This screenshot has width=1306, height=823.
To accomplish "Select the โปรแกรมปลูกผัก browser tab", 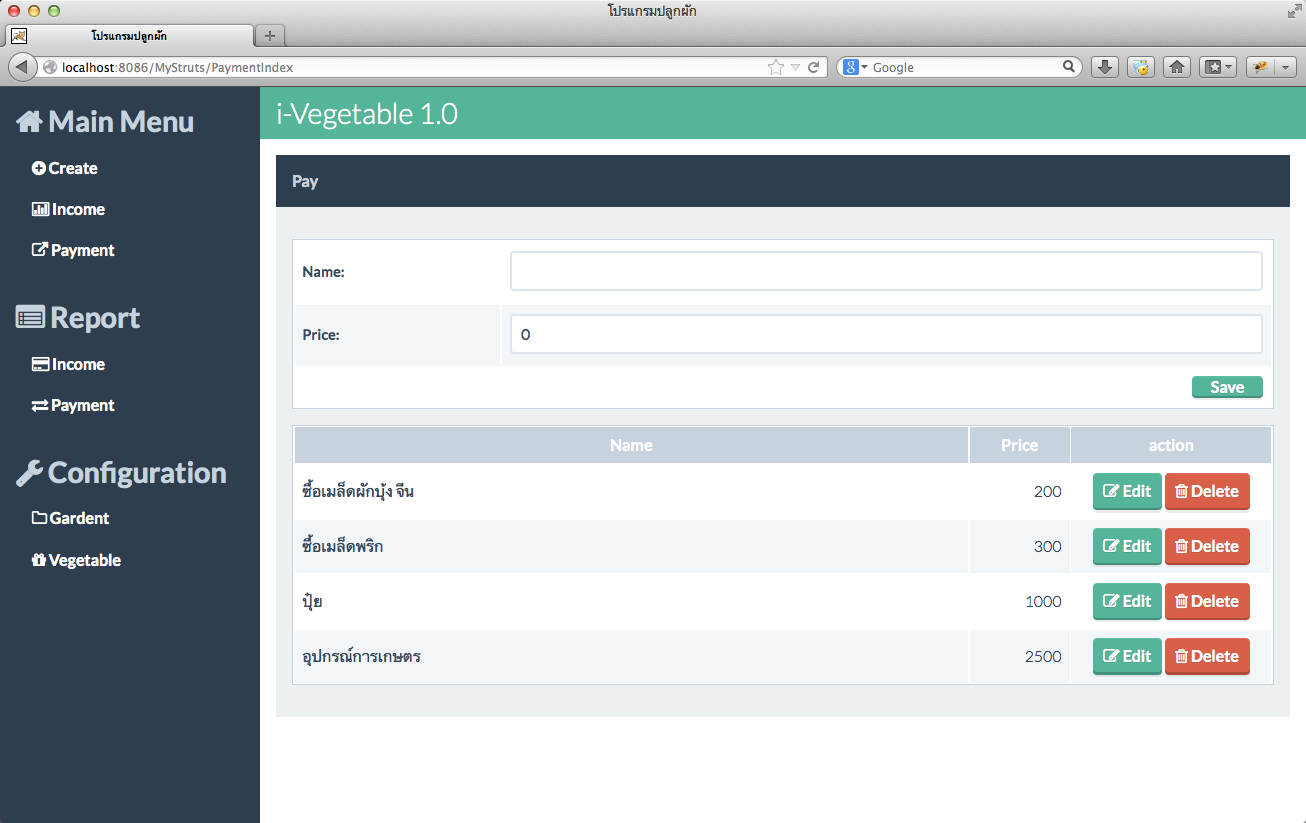I will point(130,35).
